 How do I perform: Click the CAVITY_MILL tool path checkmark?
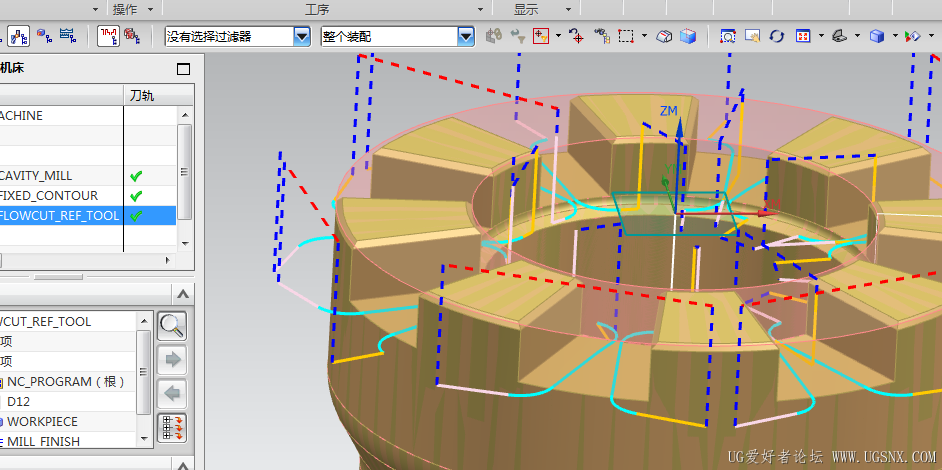[136, 176]
